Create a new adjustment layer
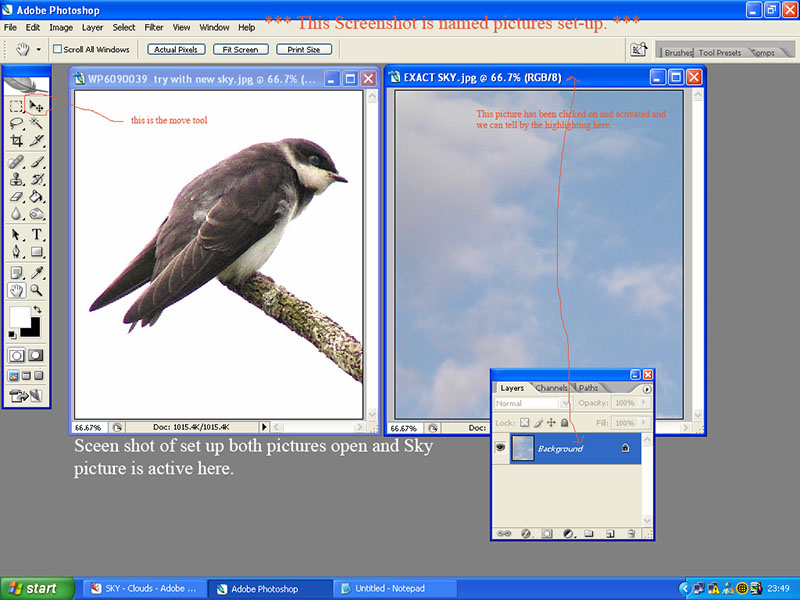 569,534
